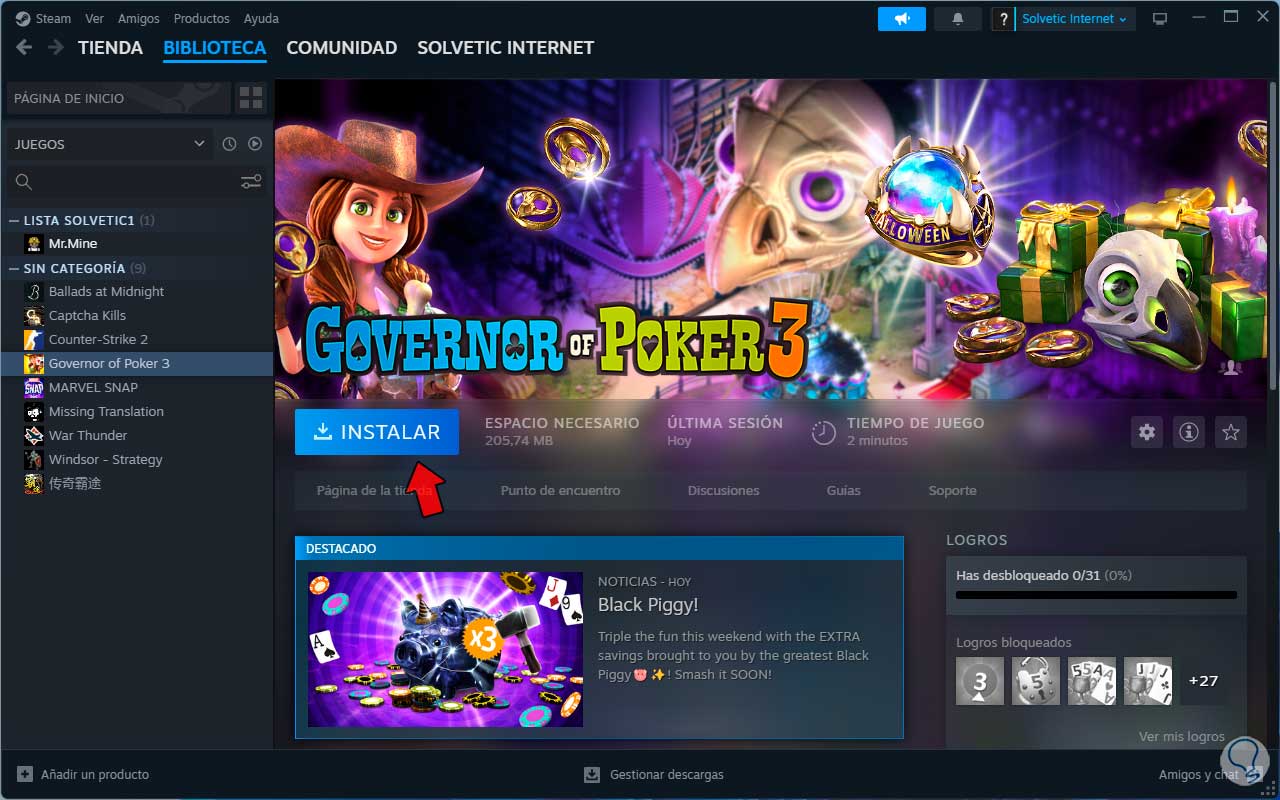This screenshot has height=800, width=1280.
Task: Switch to the Discusiones tab
Action: pos(723,490)
